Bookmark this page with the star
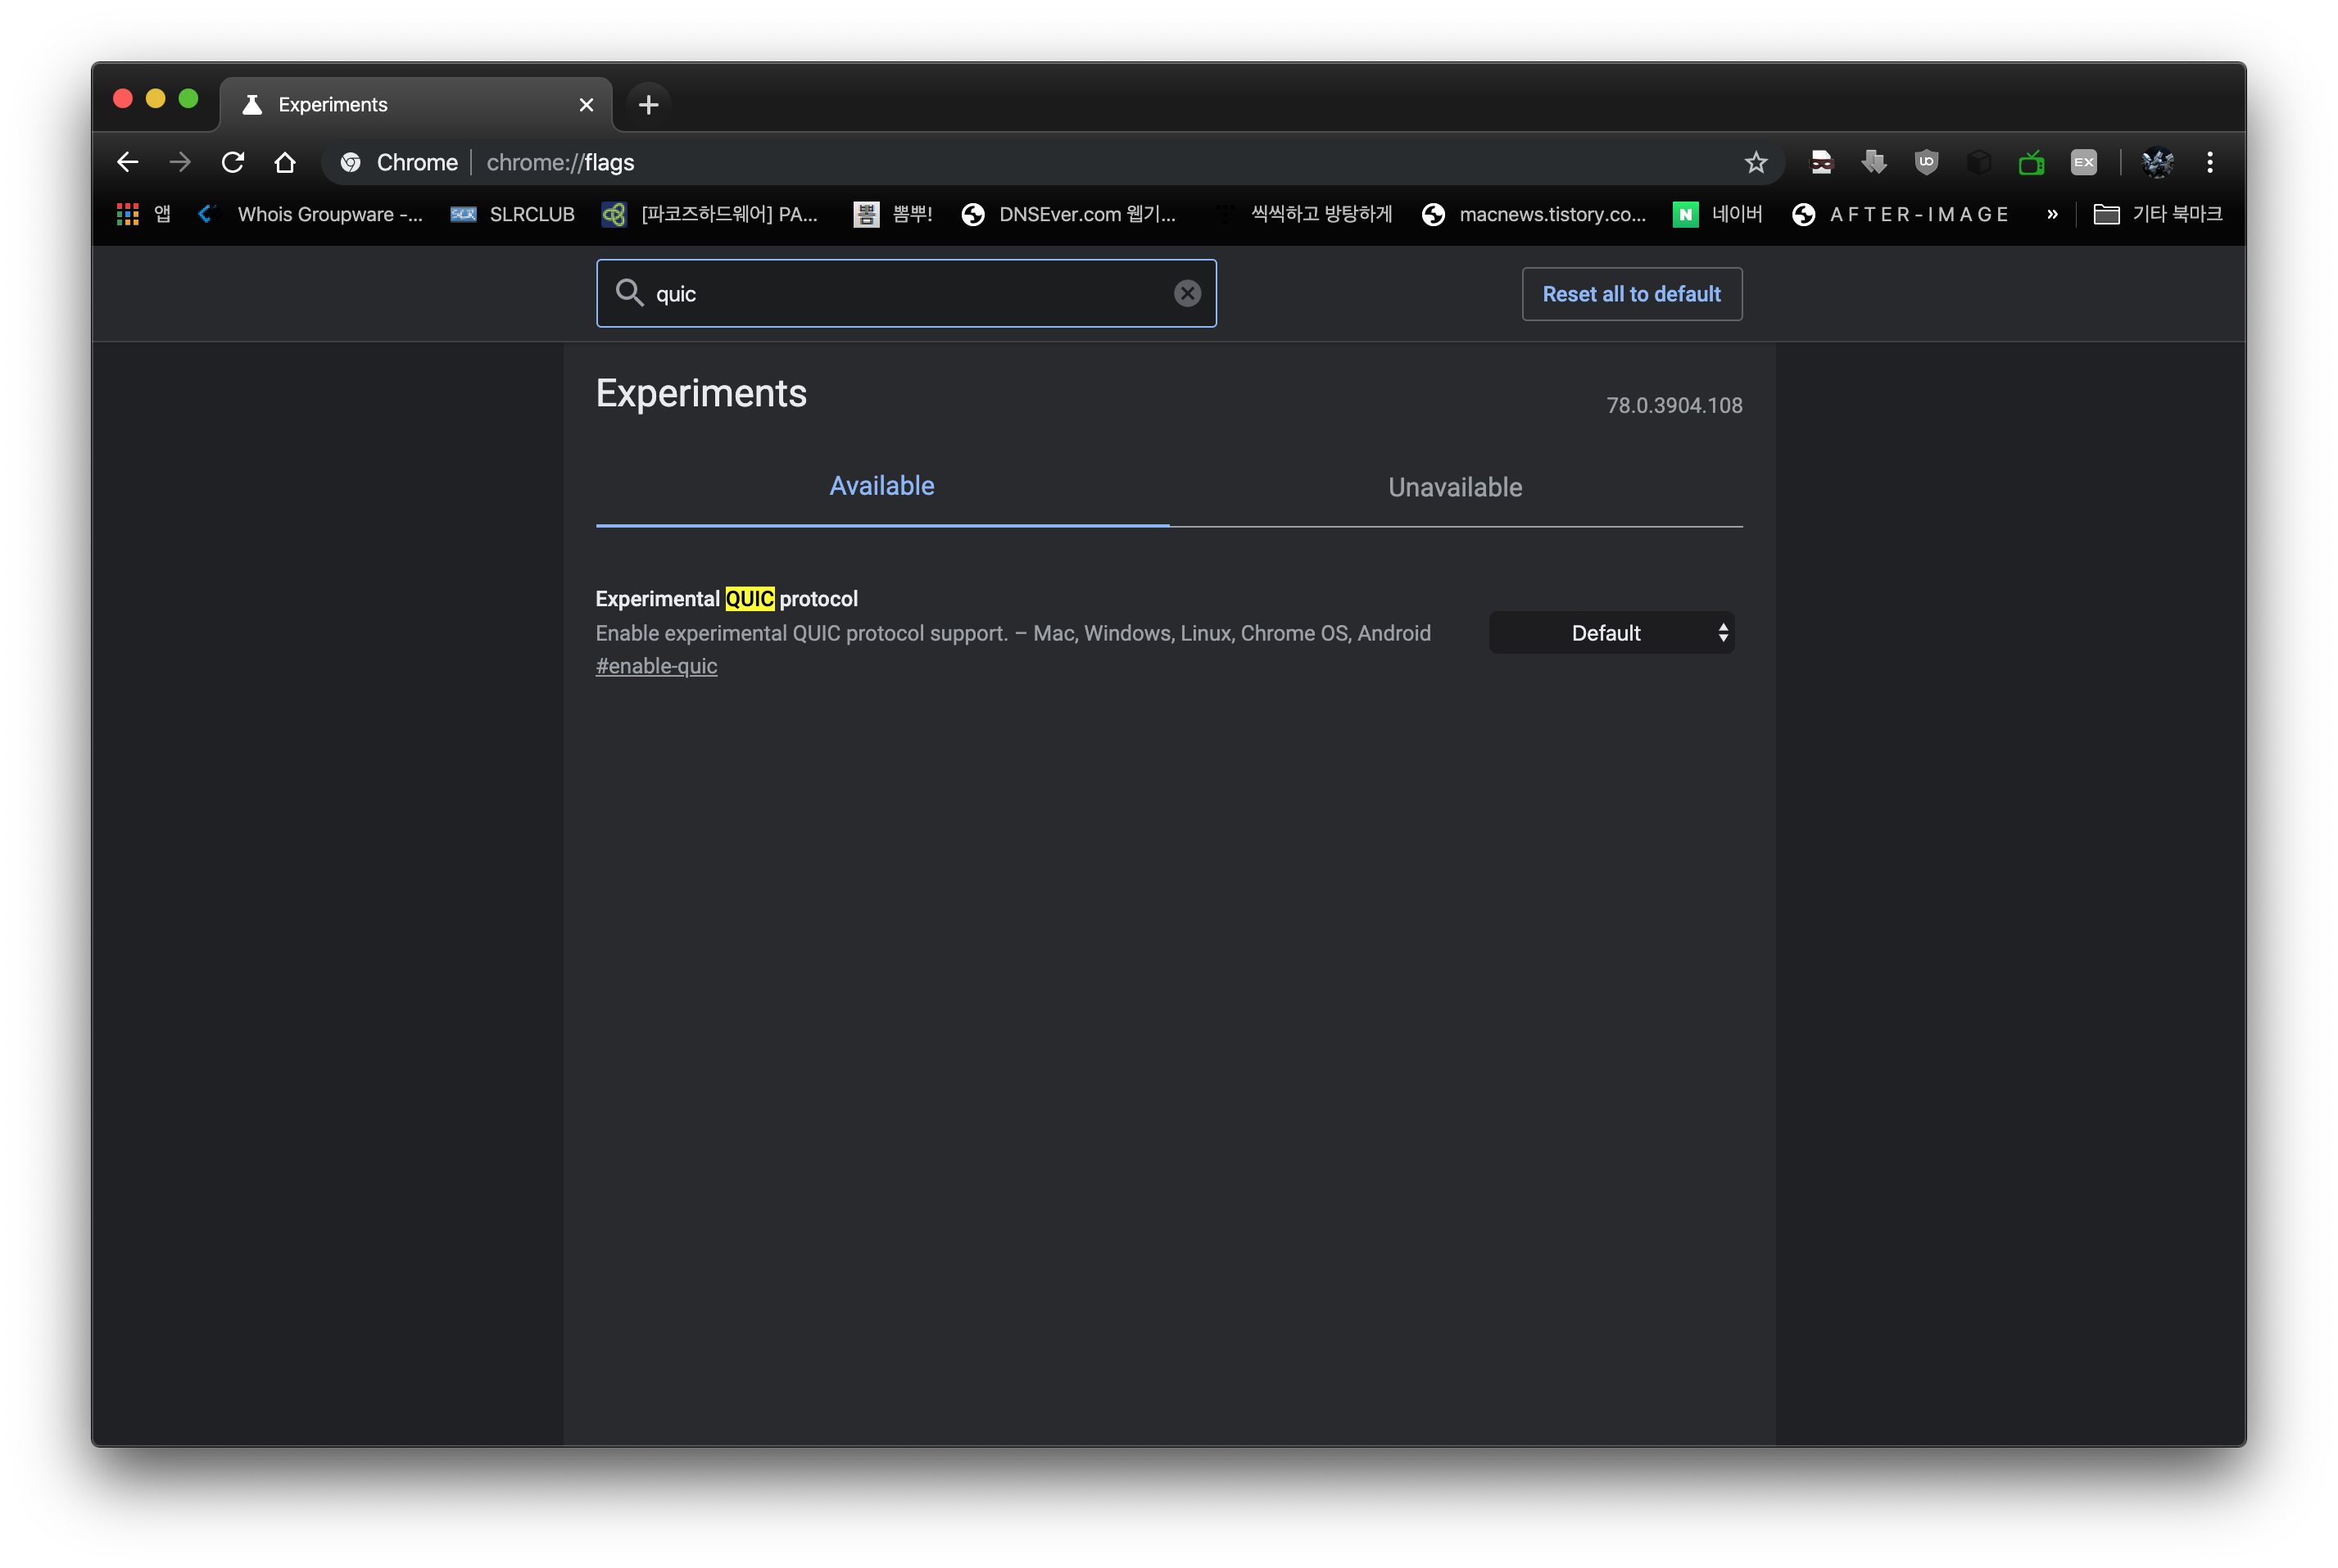 (1755, 162)
